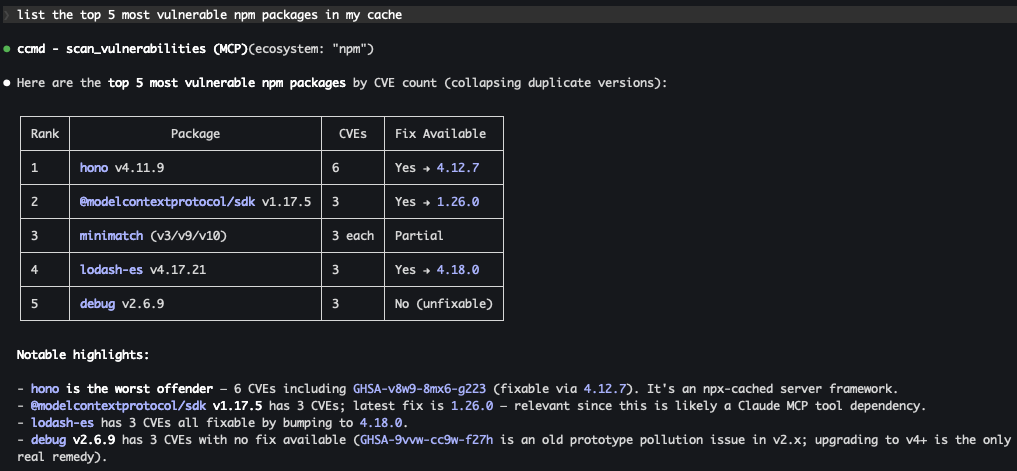The width and height of the screenshot is (1017, 471).
Task: Click the green scan_vulnerabilities status dot
Action: coord(6,49)
